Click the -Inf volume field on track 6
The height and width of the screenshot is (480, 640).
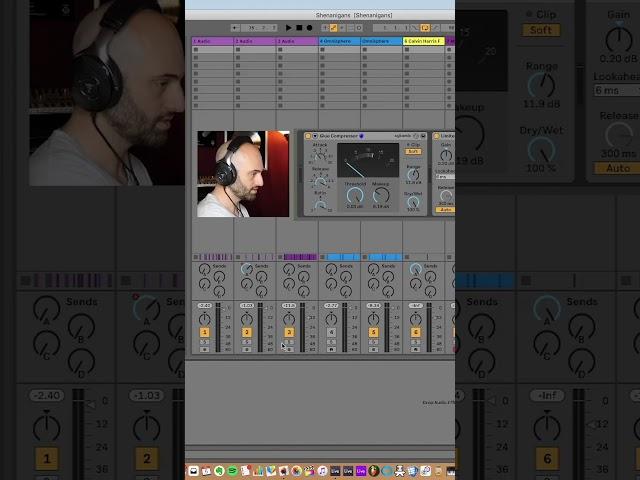(416, 305)
